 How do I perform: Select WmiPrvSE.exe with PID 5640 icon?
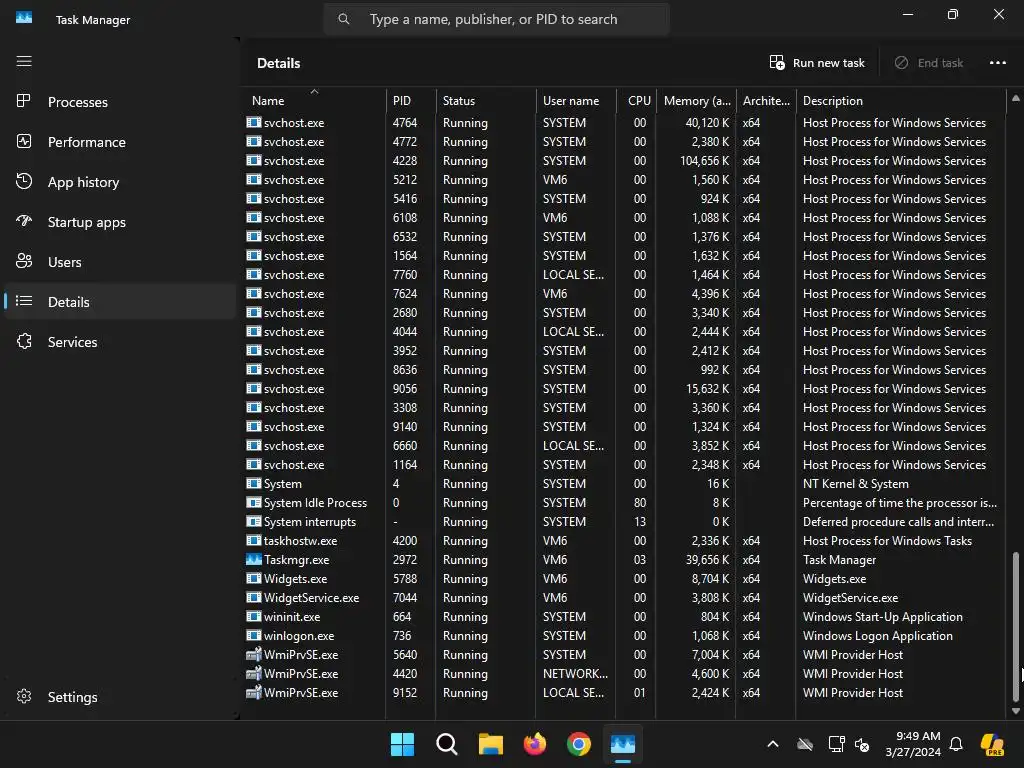pos(253,654)
